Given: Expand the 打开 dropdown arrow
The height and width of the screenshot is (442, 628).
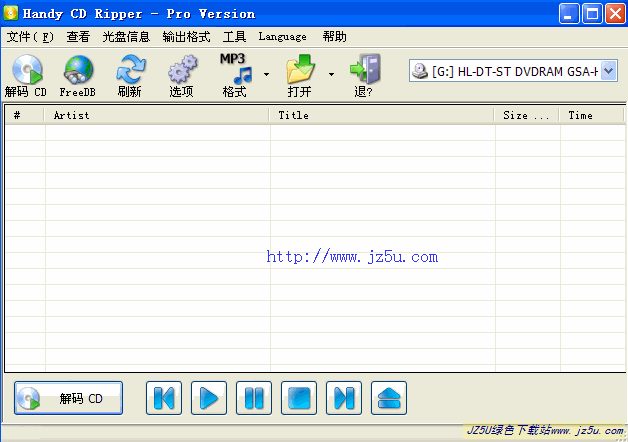Looking at the screenshot, I should (331, 74).
